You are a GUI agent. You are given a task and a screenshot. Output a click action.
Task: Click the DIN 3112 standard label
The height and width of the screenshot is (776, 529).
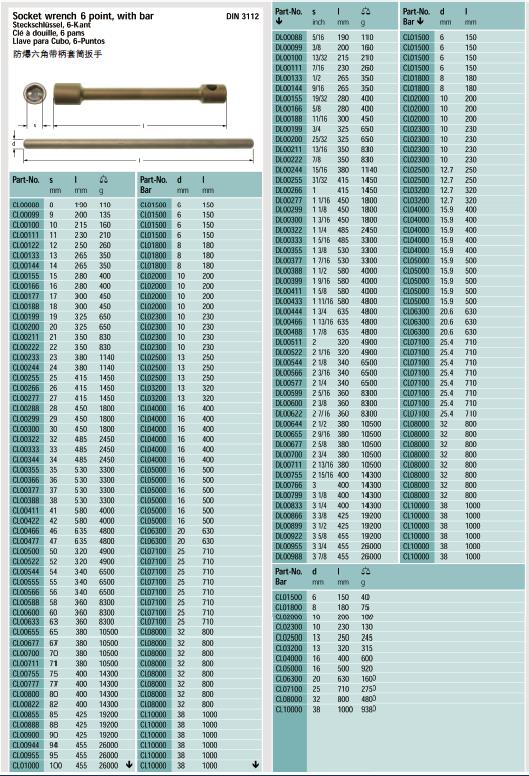242,16
